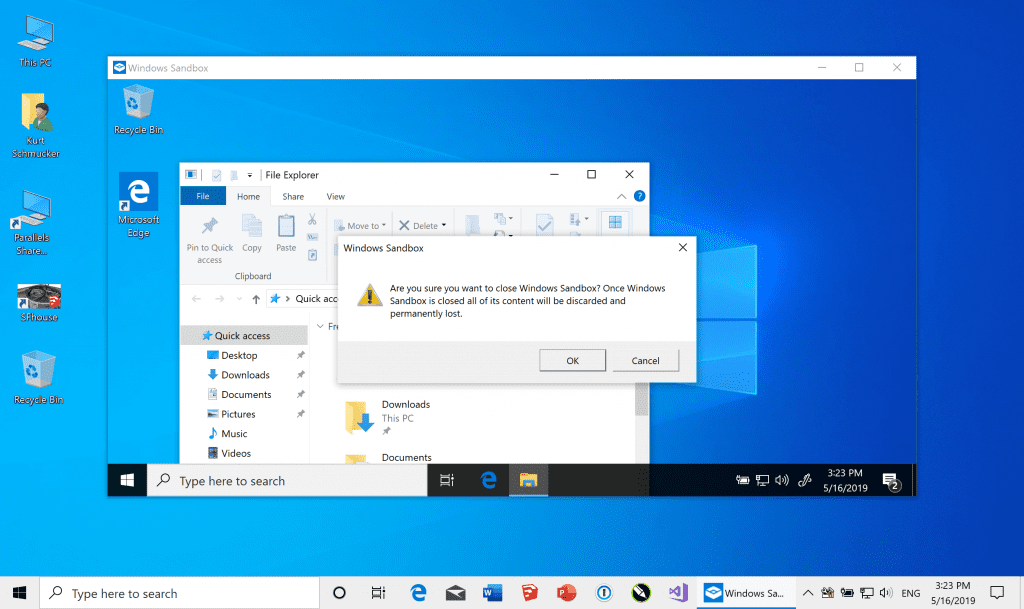The width and height of the screenshot is (1024, 609).
Task: Collapse the File Explorer ribbon with chevron
Action: (621, 196)
